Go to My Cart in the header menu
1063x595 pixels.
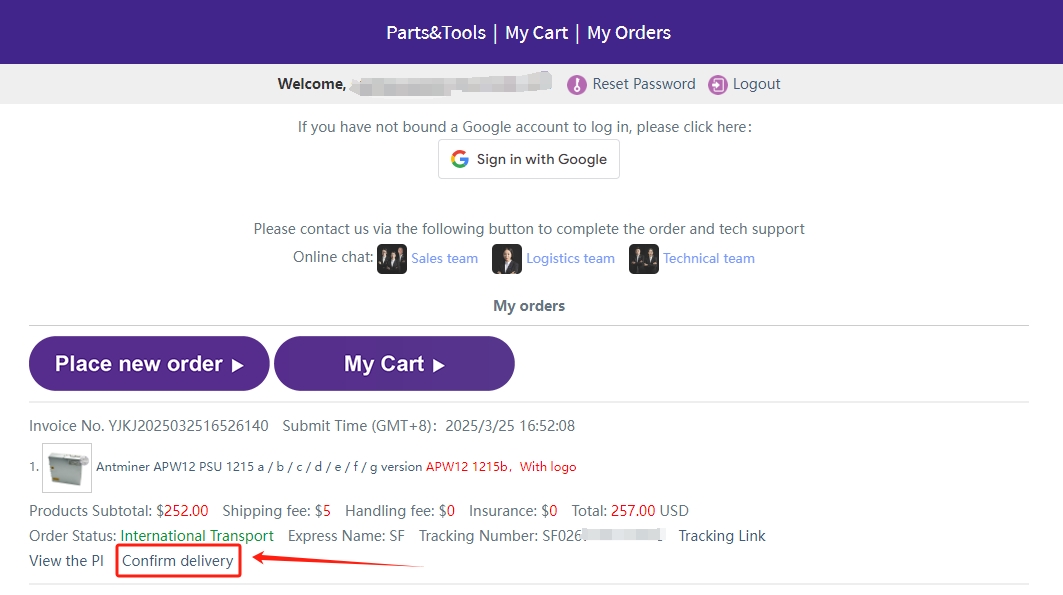point(536,33)
